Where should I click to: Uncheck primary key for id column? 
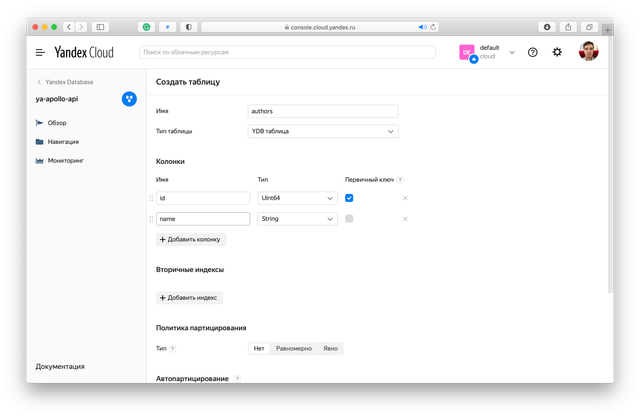(349, 198)
